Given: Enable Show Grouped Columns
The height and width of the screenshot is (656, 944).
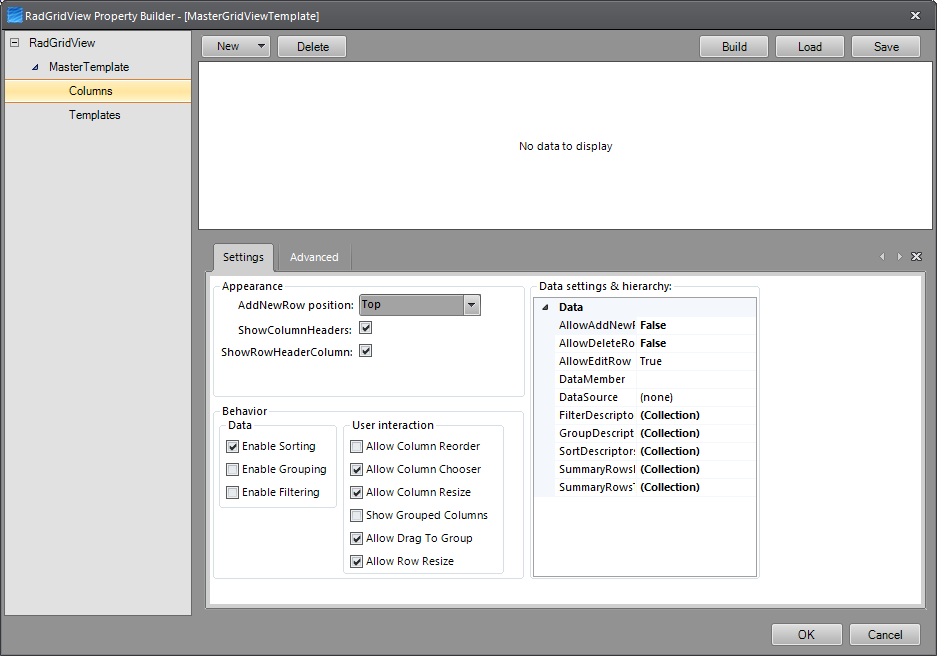Looking at the screenshot, I should pos(356,516).
